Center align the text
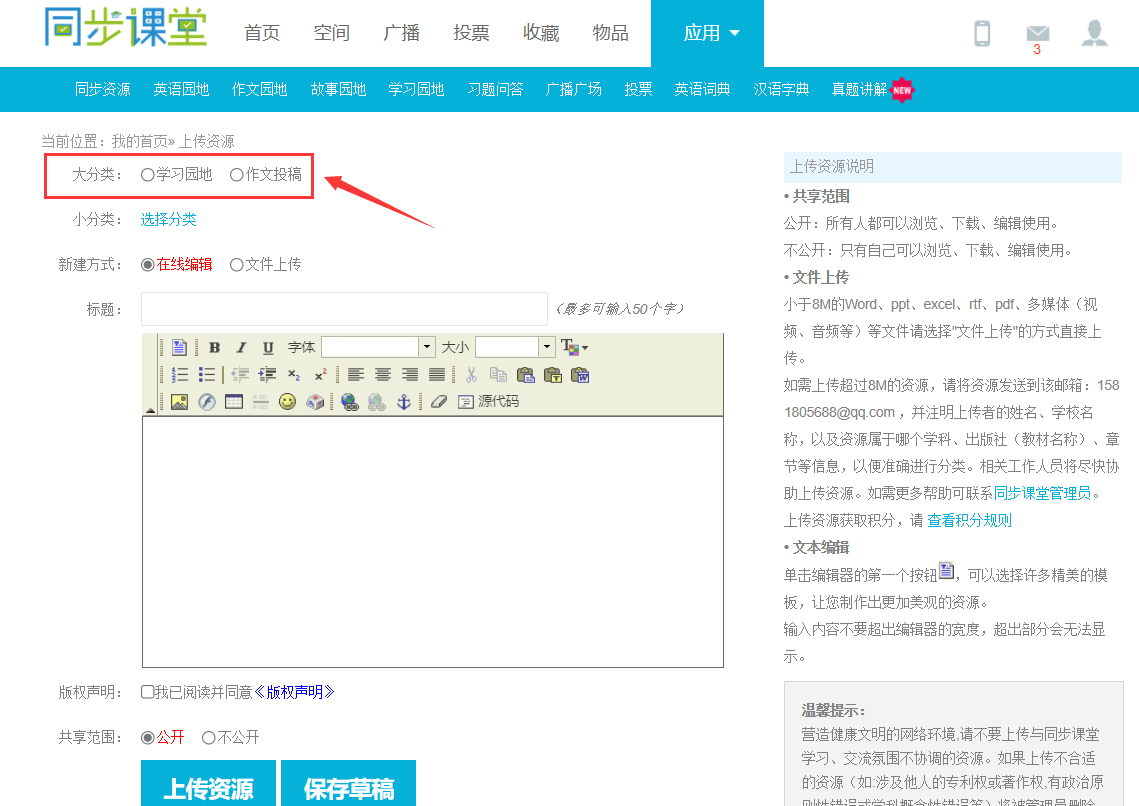Image resolution: width=1139 pixels, height=806 pixels. click(x=383, y=375)
